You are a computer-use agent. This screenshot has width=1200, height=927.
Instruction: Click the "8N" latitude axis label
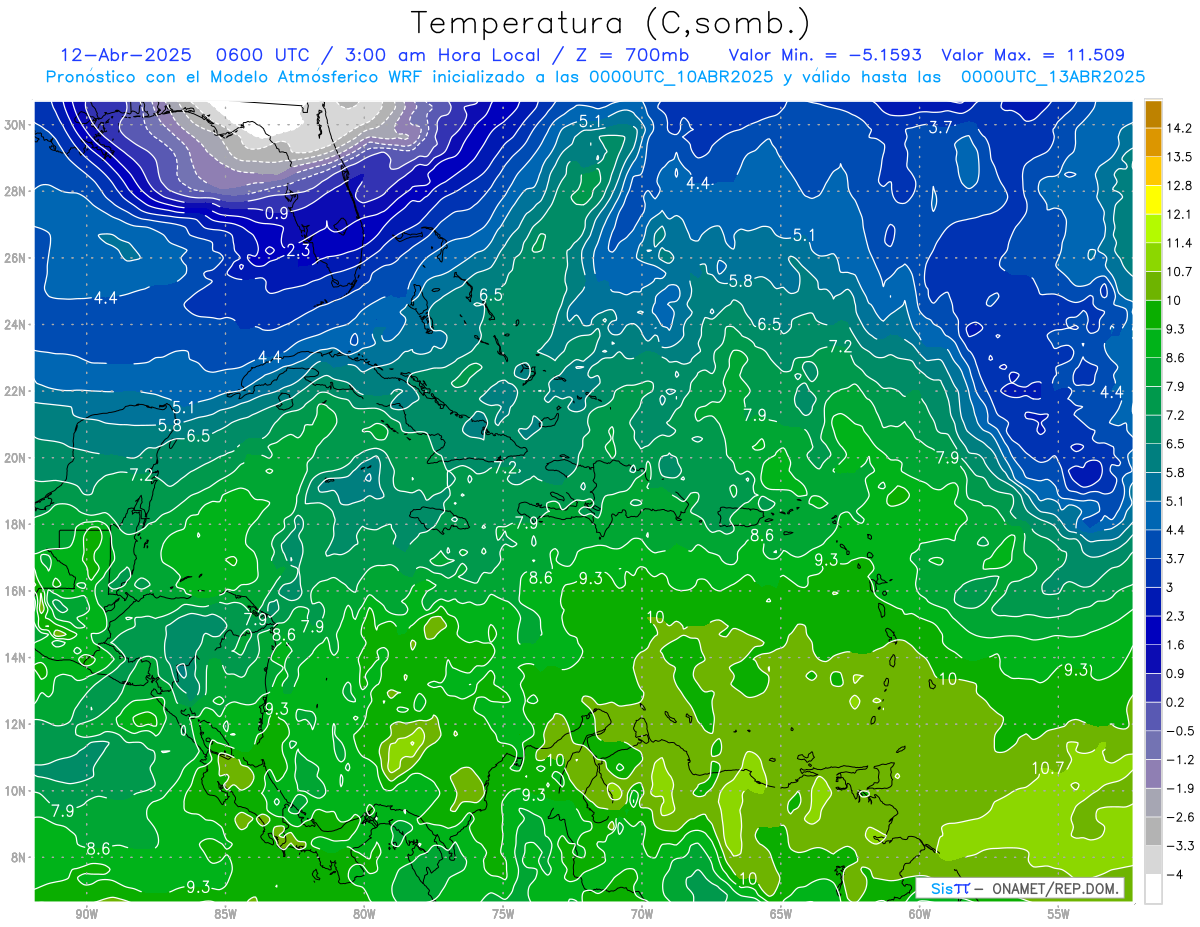click(19, 857)
